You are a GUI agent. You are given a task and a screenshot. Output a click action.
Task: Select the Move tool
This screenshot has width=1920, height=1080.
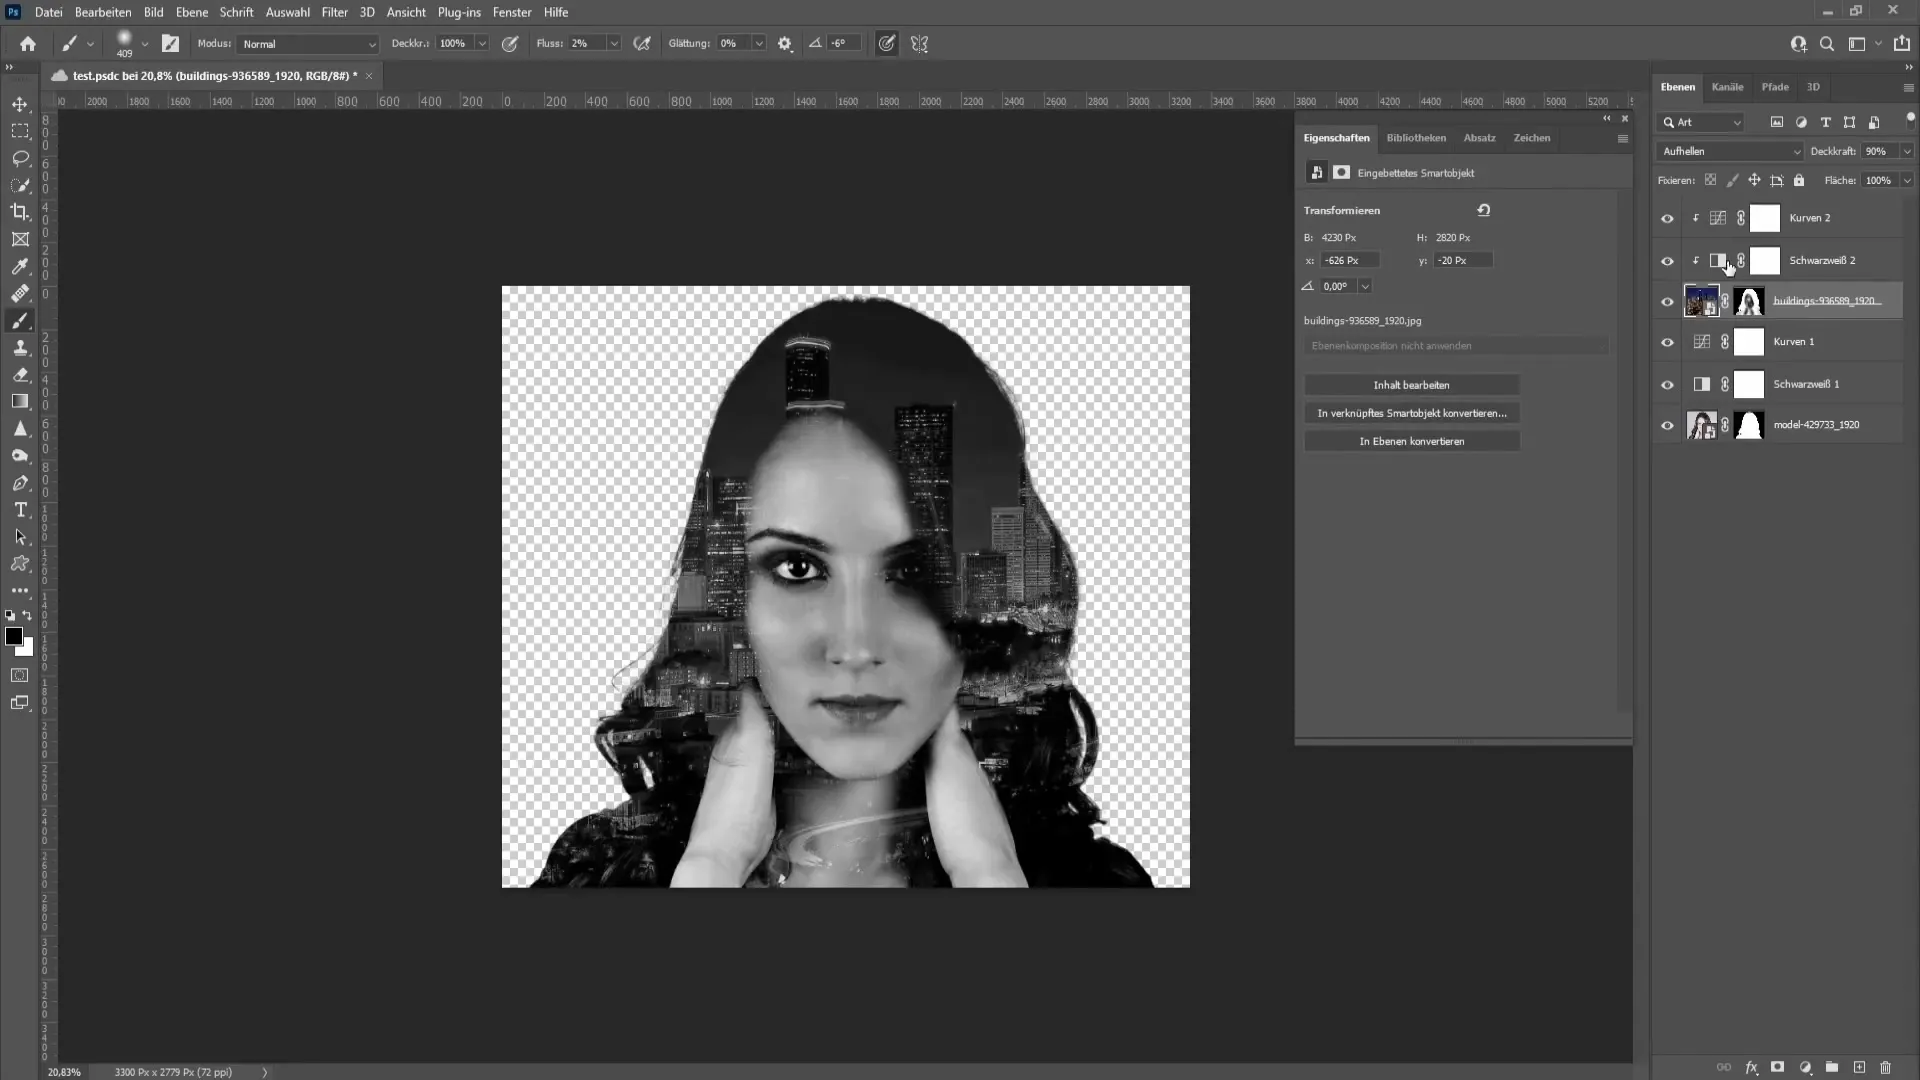[18, 104]
